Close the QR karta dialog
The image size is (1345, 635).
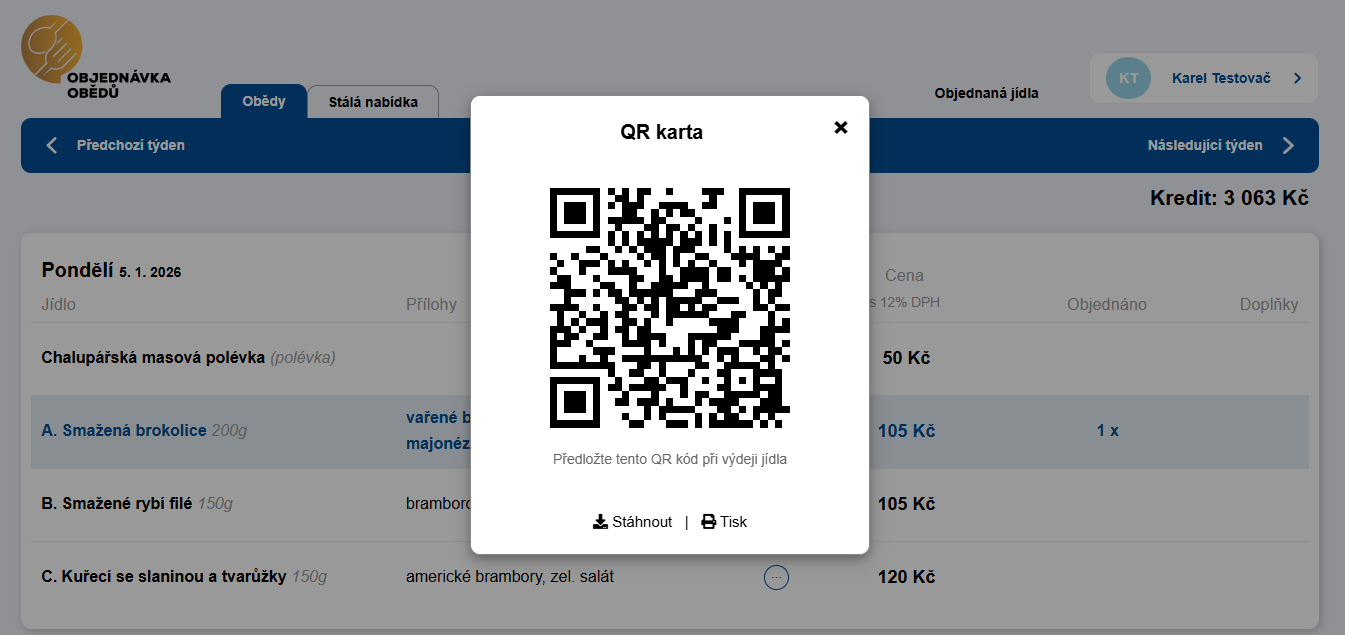[841, 128]
